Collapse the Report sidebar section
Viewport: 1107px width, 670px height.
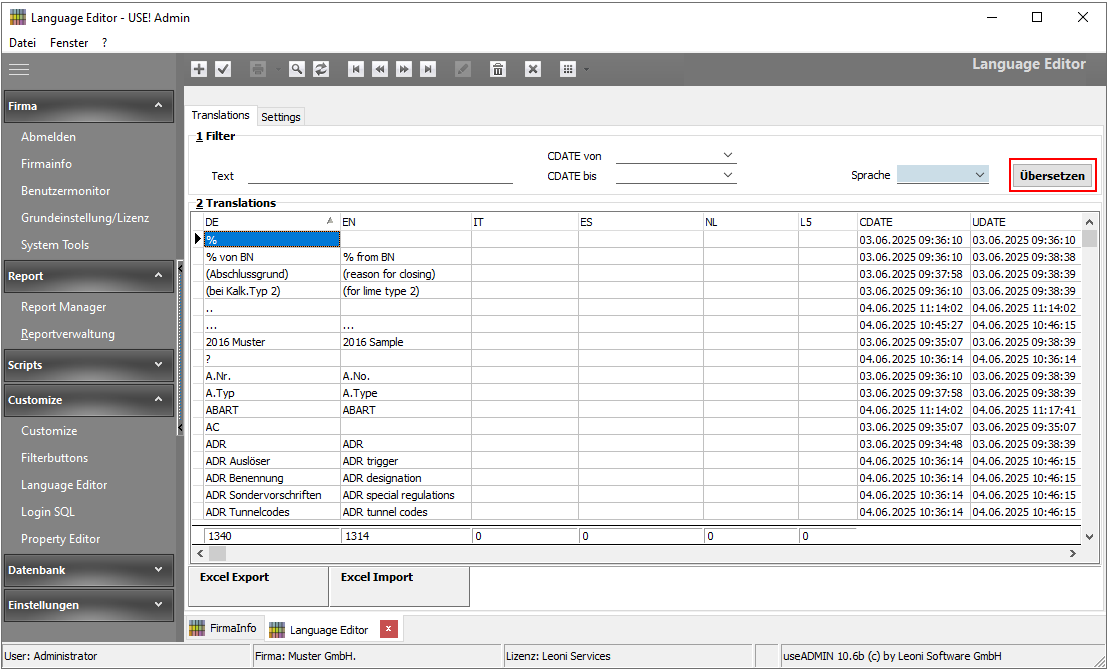point(158,276)
